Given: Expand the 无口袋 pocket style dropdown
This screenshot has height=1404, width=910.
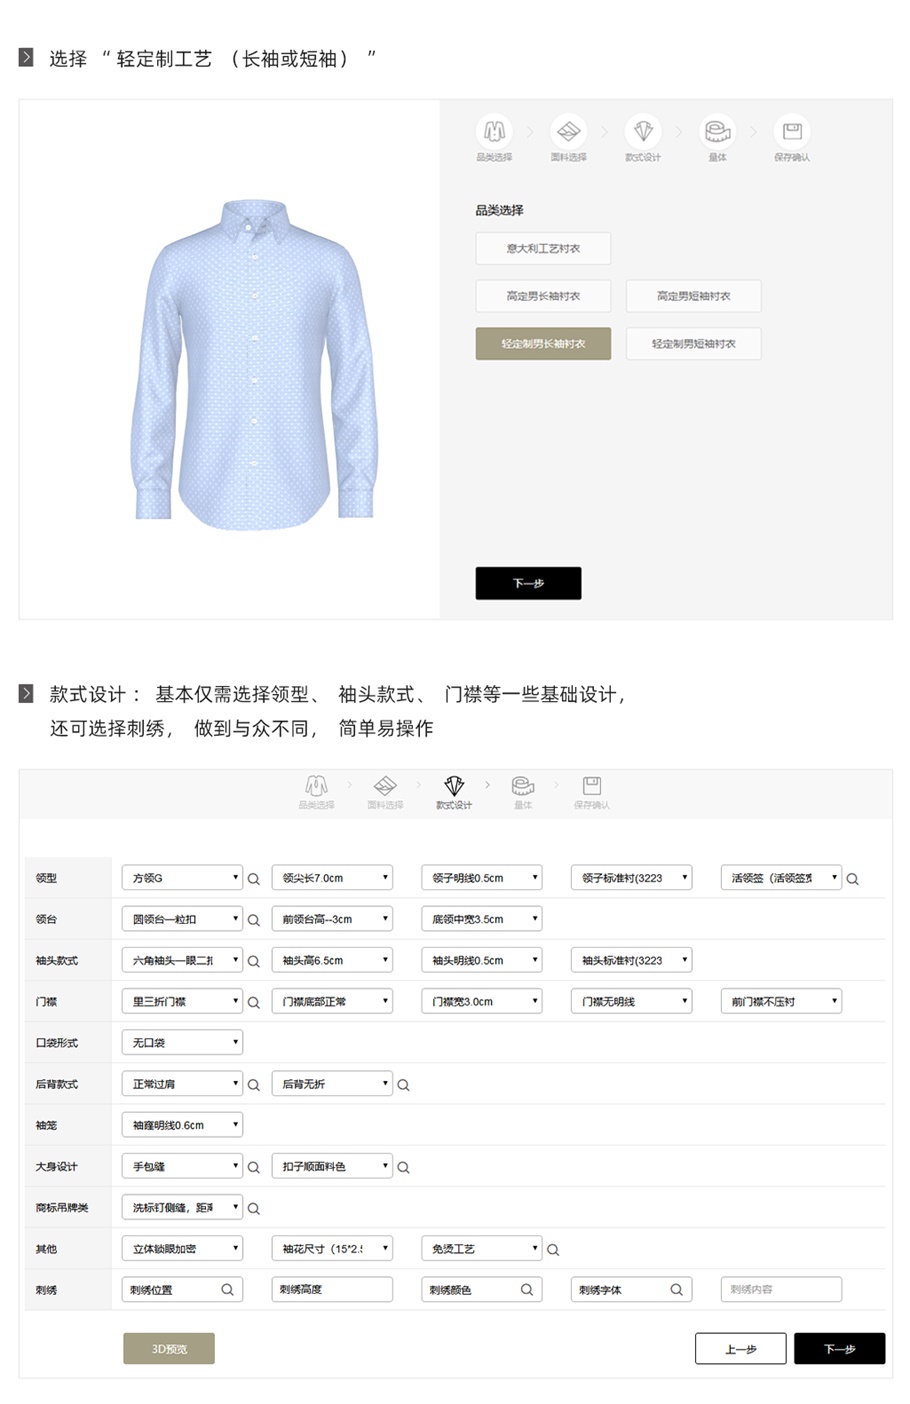Looking at the screenshot, I should (182, 1042).
